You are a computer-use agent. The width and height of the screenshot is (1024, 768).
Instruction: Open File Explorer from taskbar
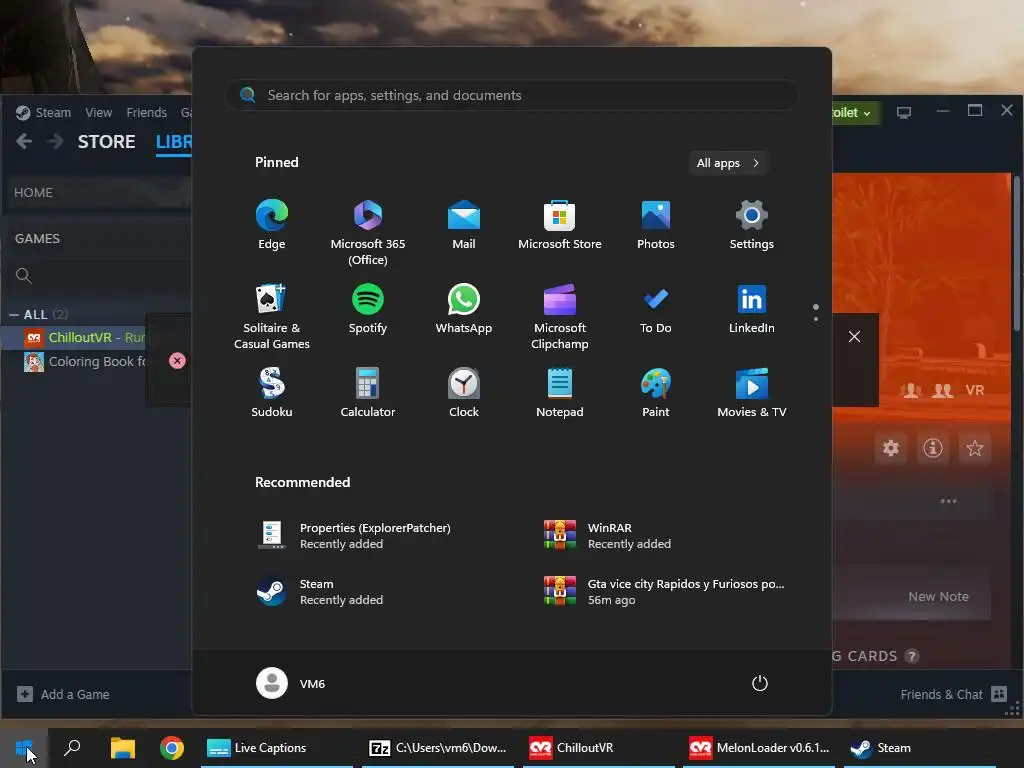(122, 748)
